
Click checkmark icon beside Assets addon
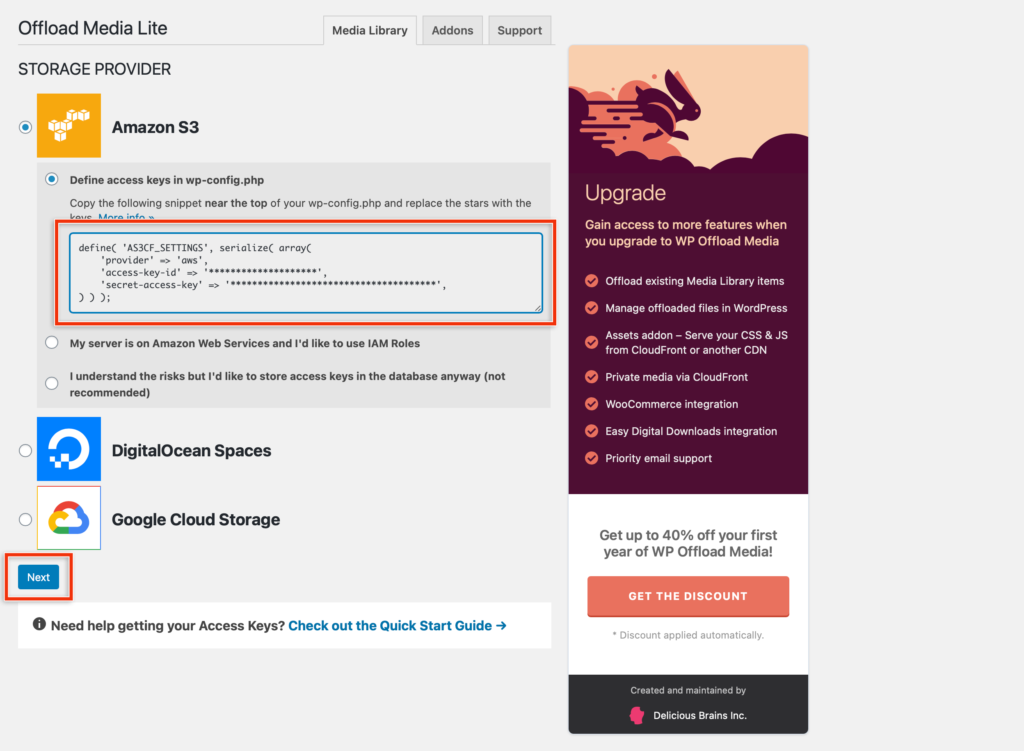point(592,342)
